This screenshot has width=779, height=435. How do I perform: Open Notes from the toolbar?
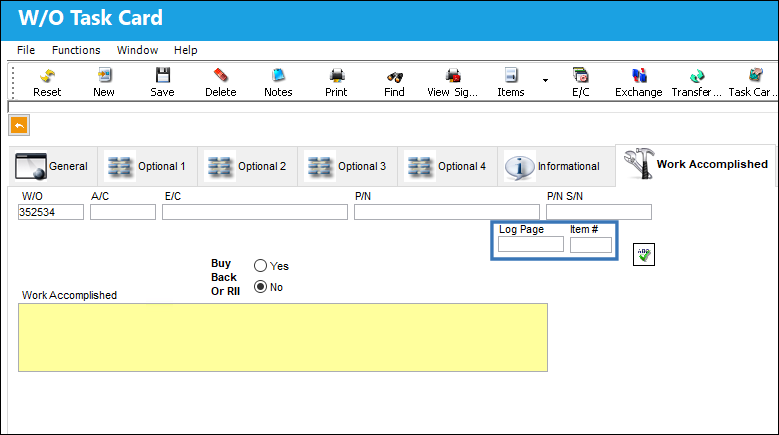pos(278,82)
